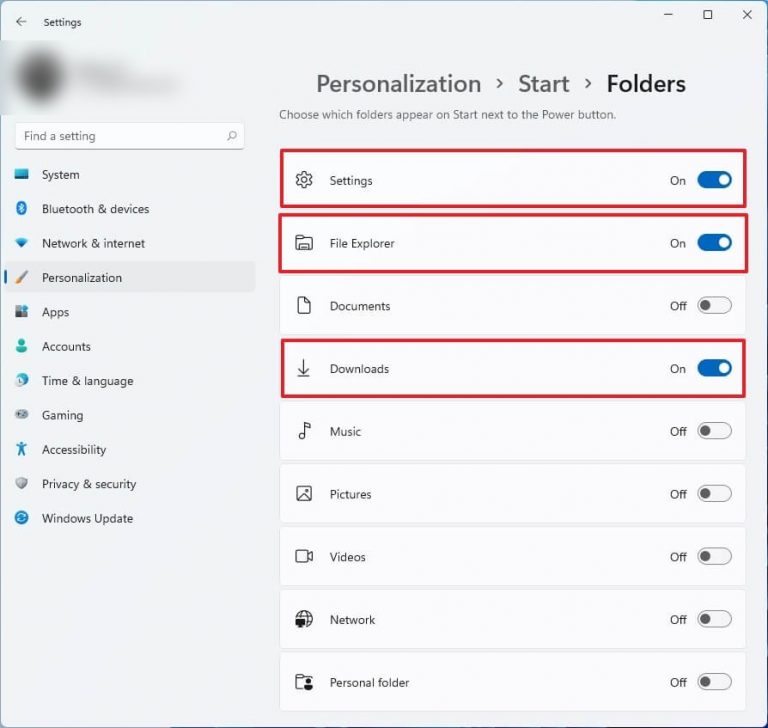Click the Videos camera icon
768x728 pixels.
(x=304, y=556)
